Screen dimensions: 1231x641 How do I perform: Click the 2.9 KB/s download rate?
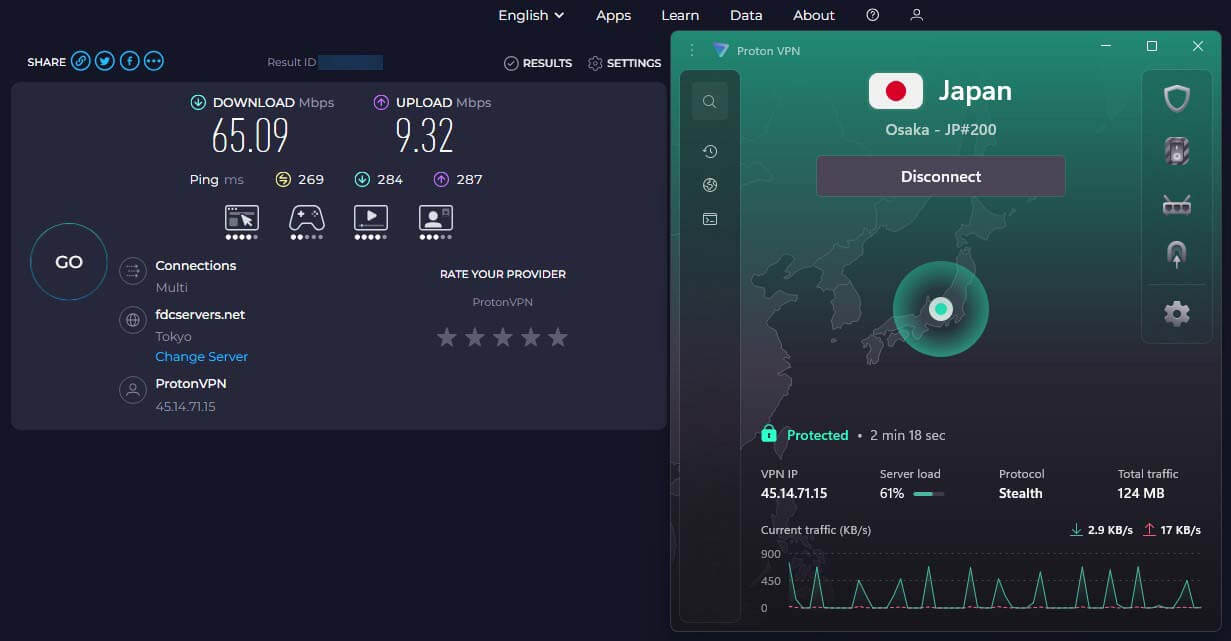[x=1101, y=530]
